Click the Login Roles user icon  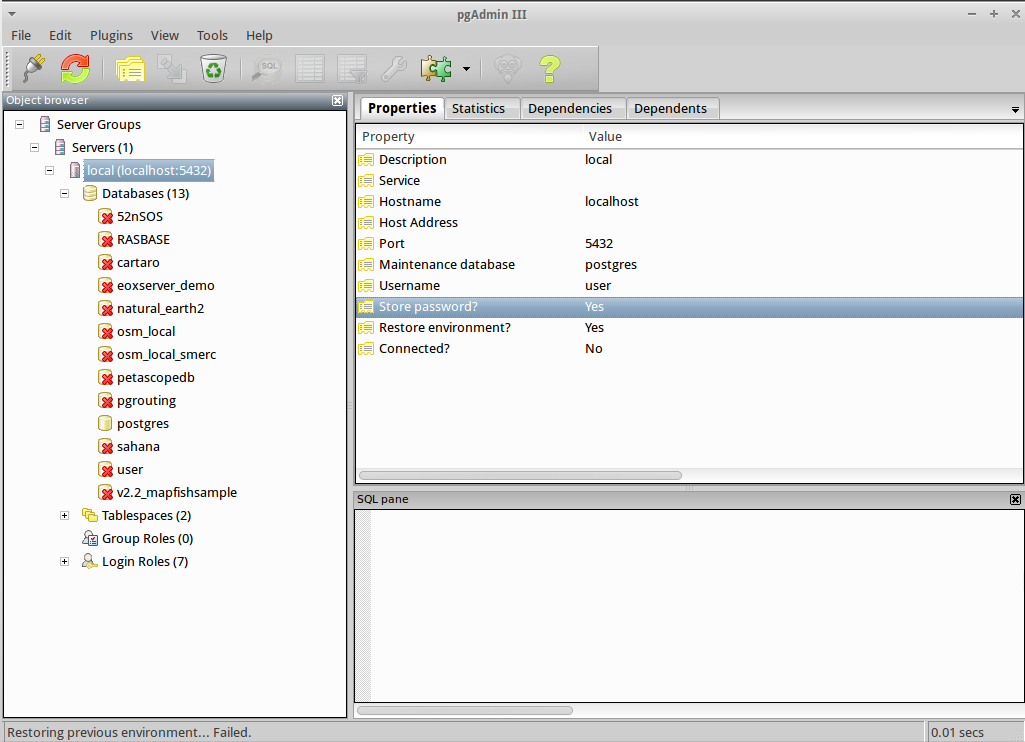90,562
